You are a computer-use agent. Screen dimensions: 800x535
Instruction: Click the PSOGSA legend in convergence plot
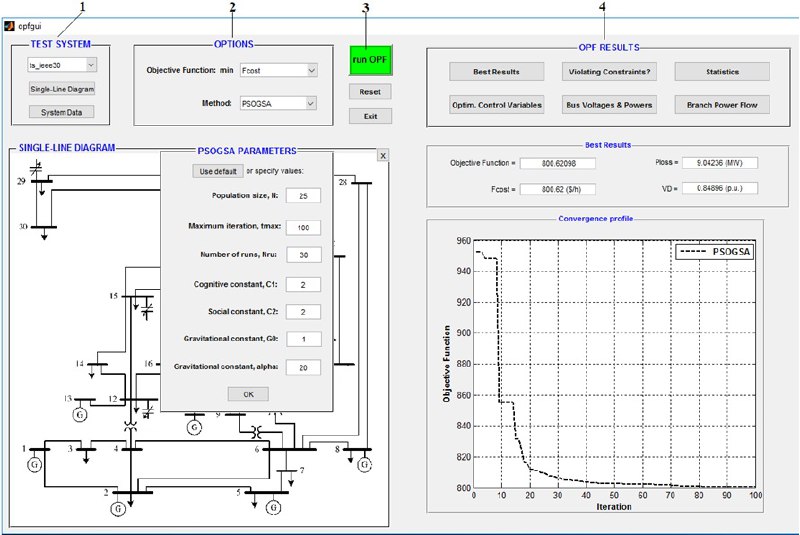(x=713, y=251)
